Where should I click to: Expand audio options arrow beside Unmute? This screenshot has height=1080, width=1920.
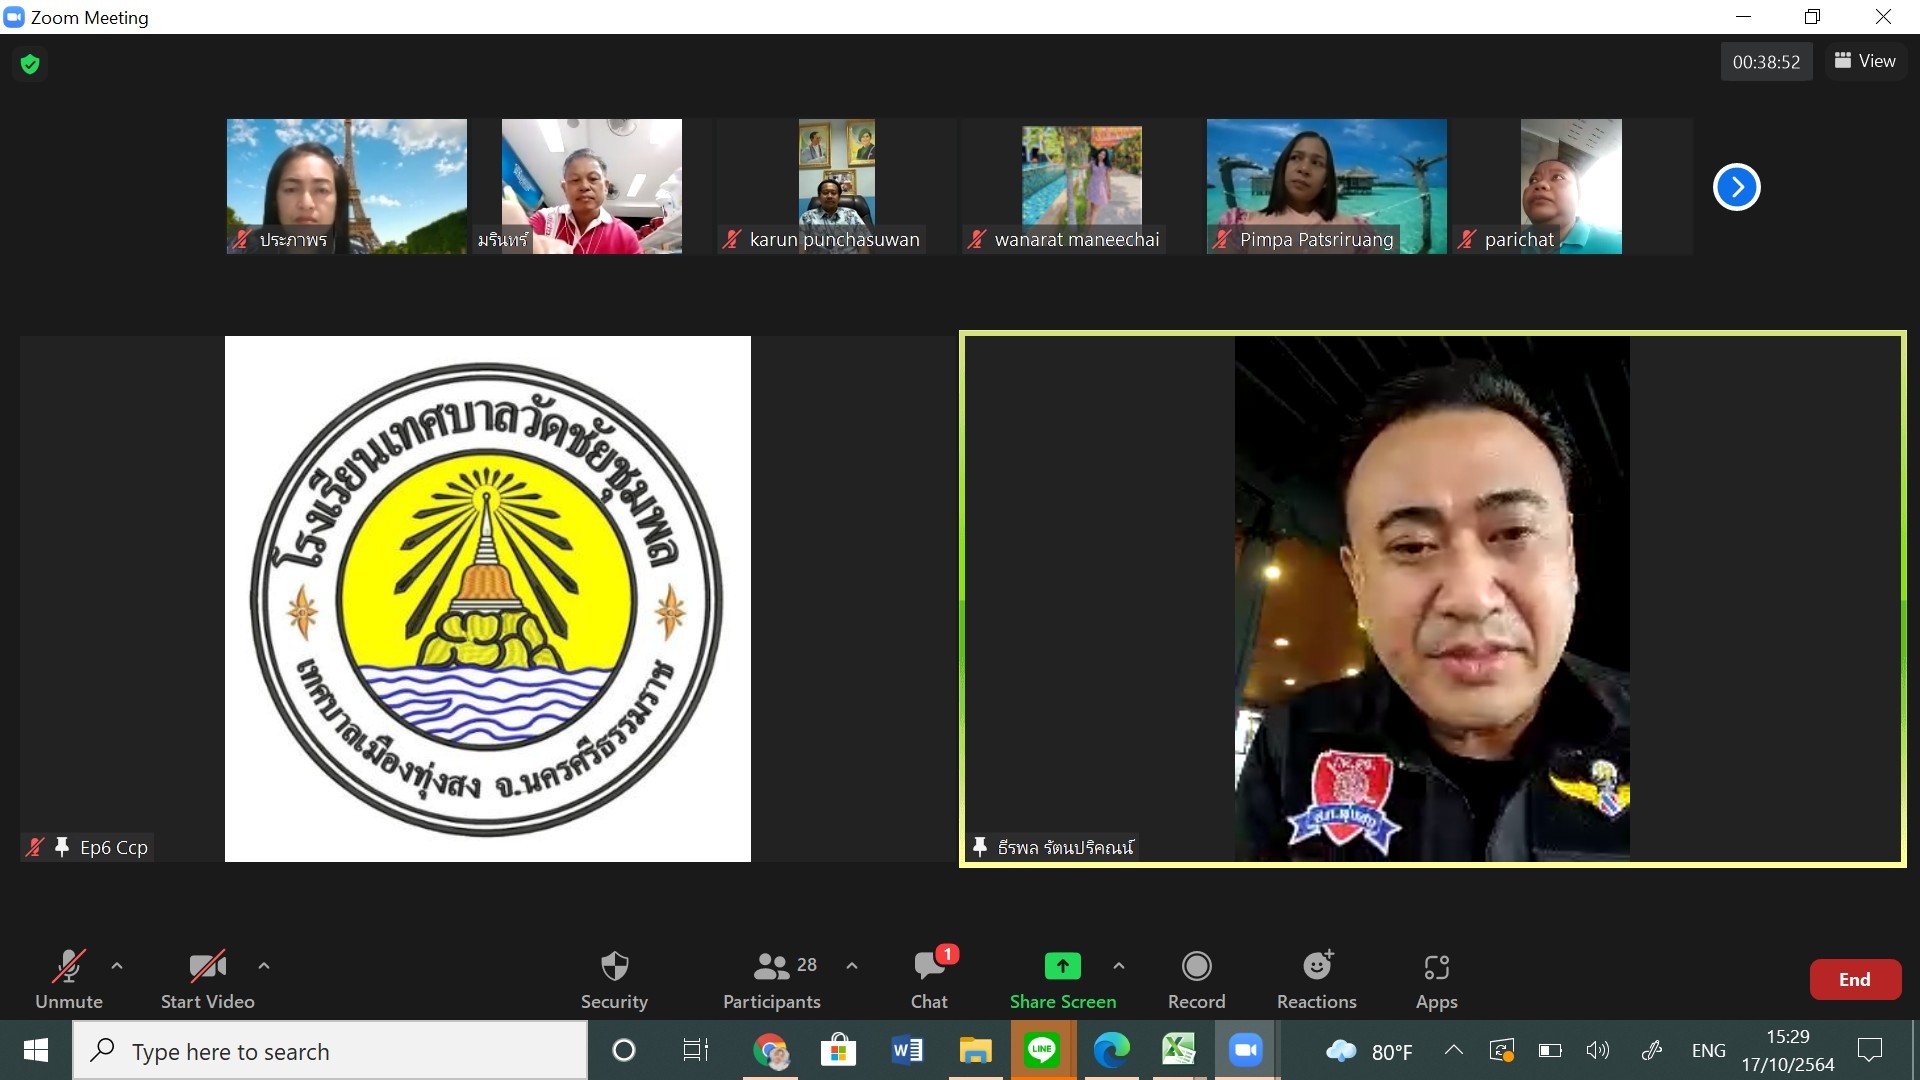[117, 966]
